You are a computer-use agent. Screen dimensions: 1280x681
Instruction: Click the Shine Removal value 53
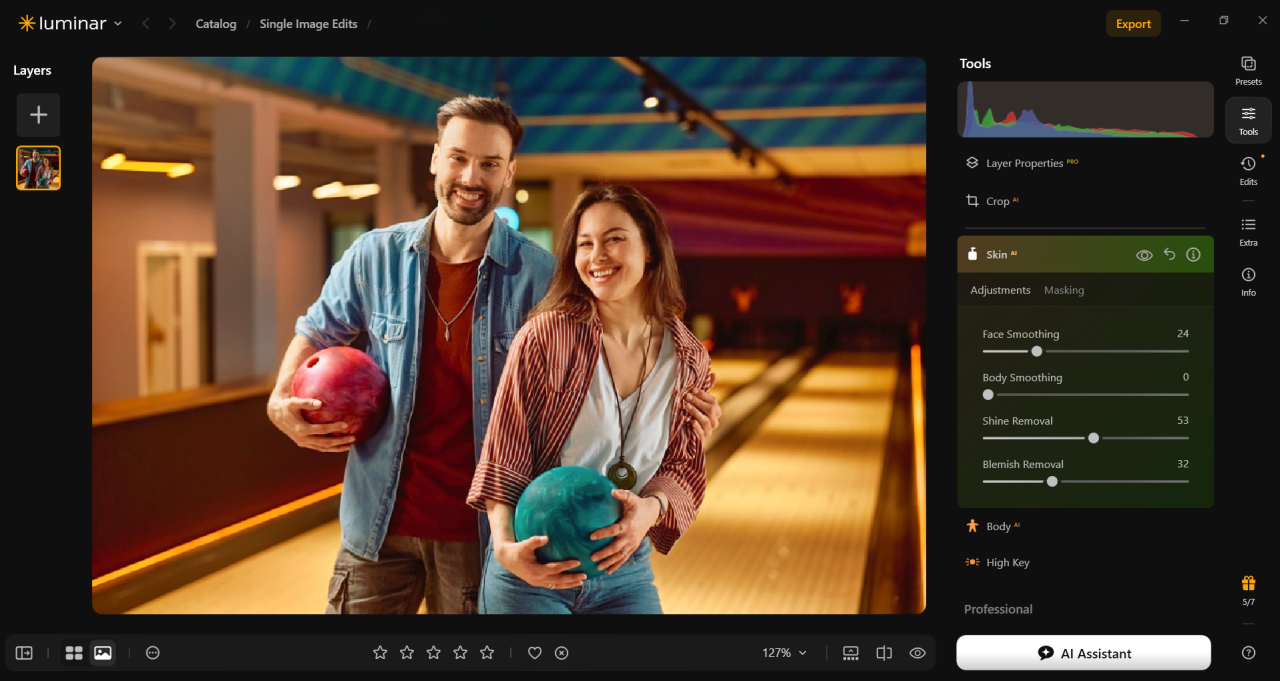pyautogui.click(x=1183, y=421)
